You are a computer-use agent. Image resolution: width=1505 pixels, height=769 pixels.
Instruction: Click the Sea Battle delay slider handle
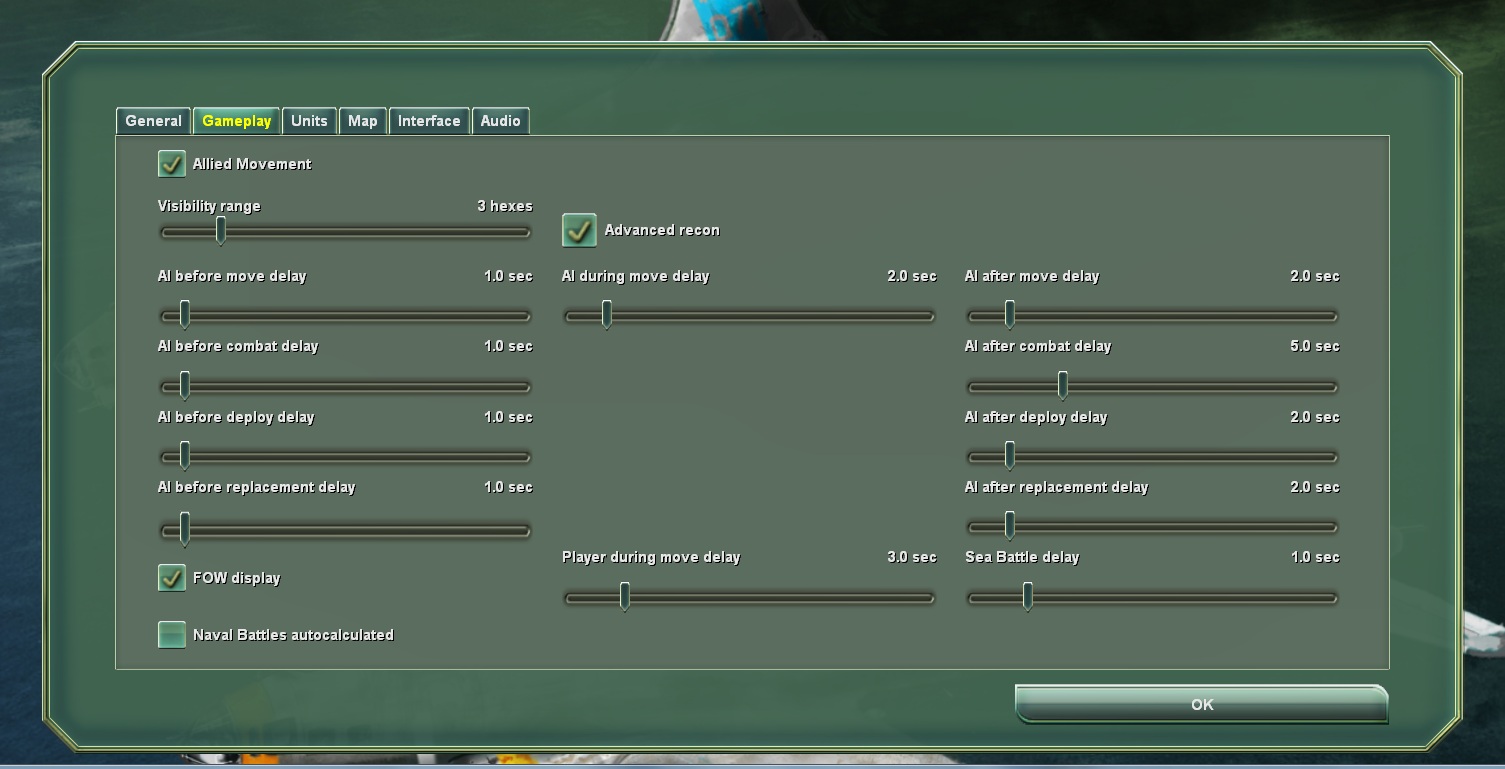pos(1028,597)
